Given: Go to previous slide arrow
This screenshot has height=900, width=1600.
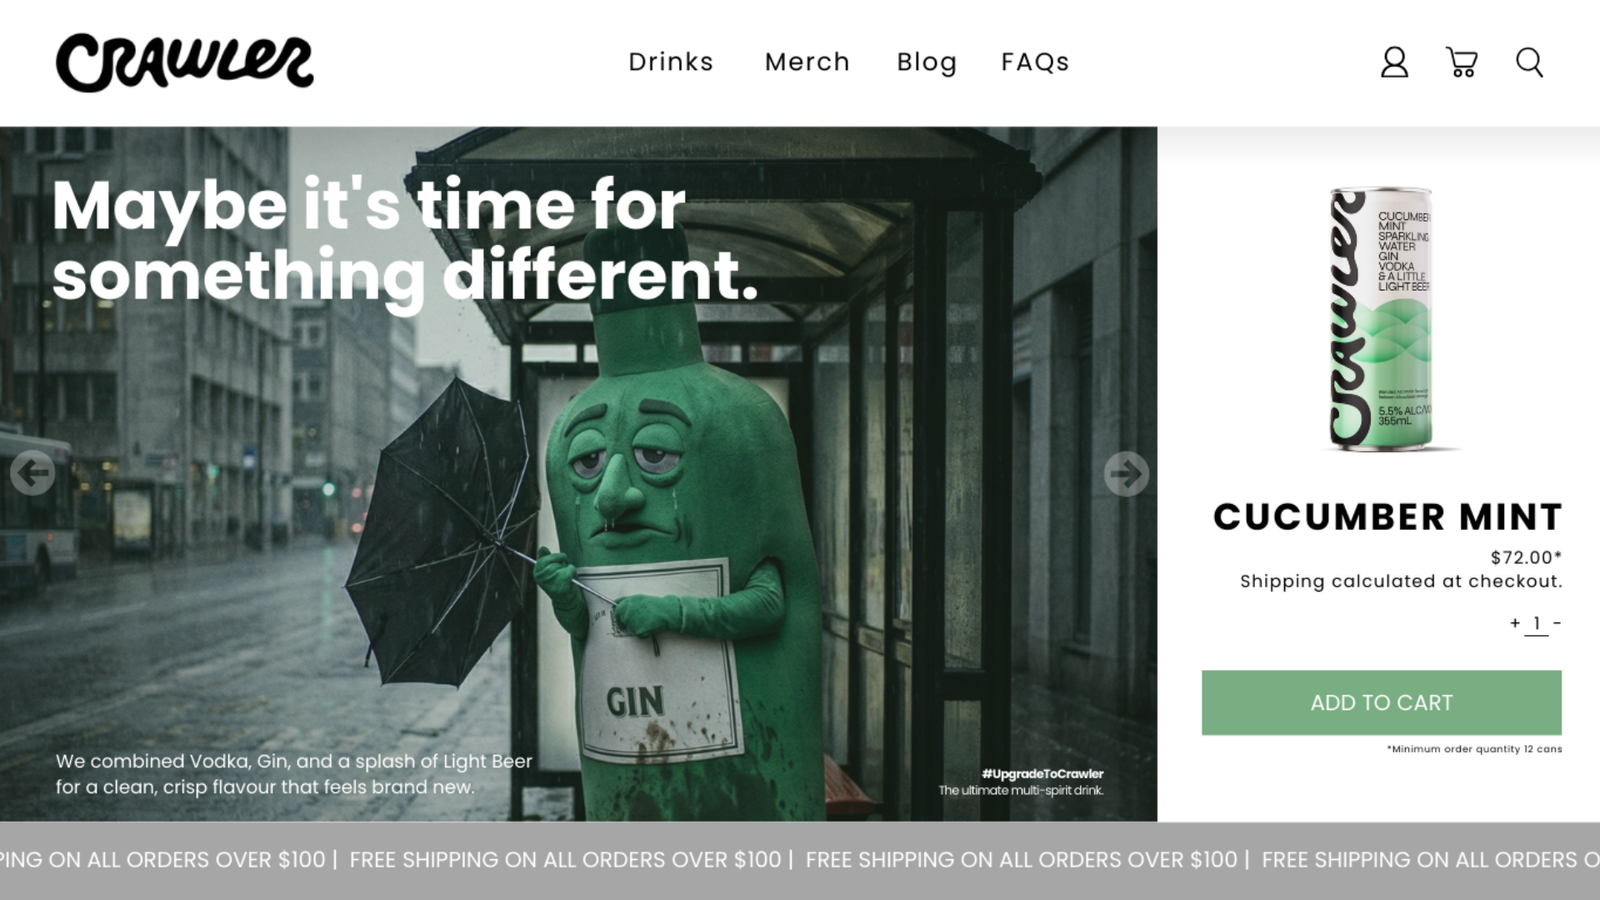Looking at the screenshot, I should pyautogui.click(x=32, y=473).
